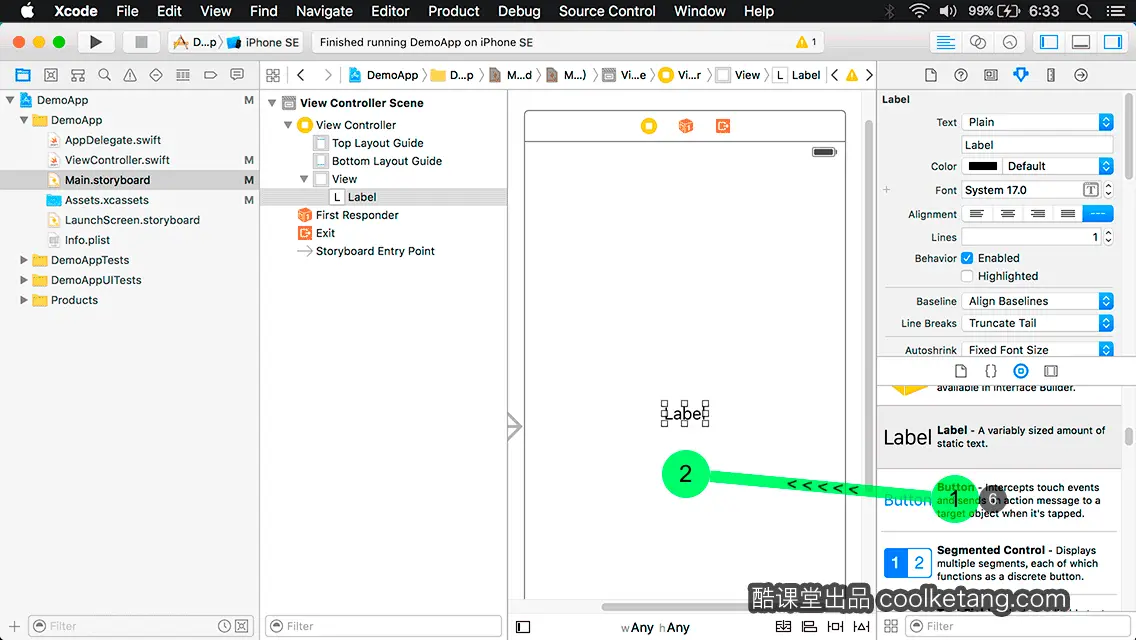Go back in editor history
Viewport: 1136px width, 640px height.
click(x=301, y=75)
